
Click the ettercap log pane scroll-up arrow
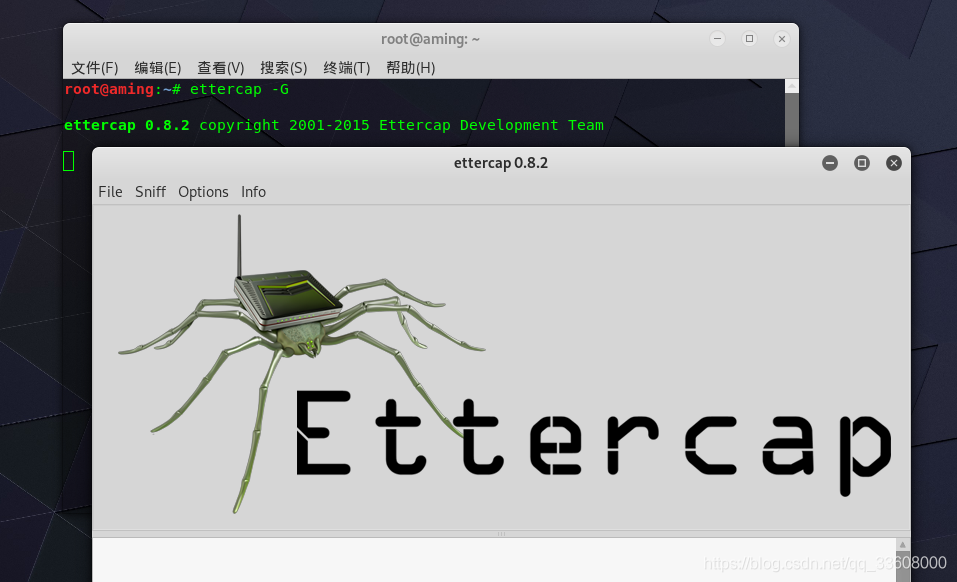[903, 545]
